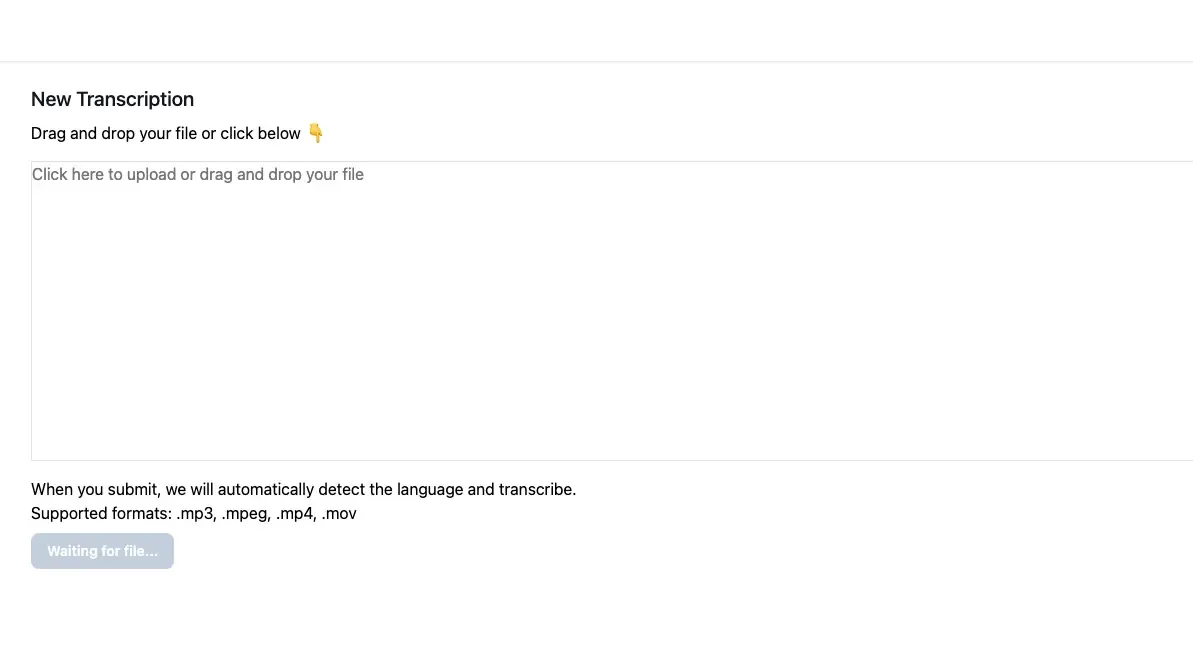Click the '.mp4' format label

[296, 514]
